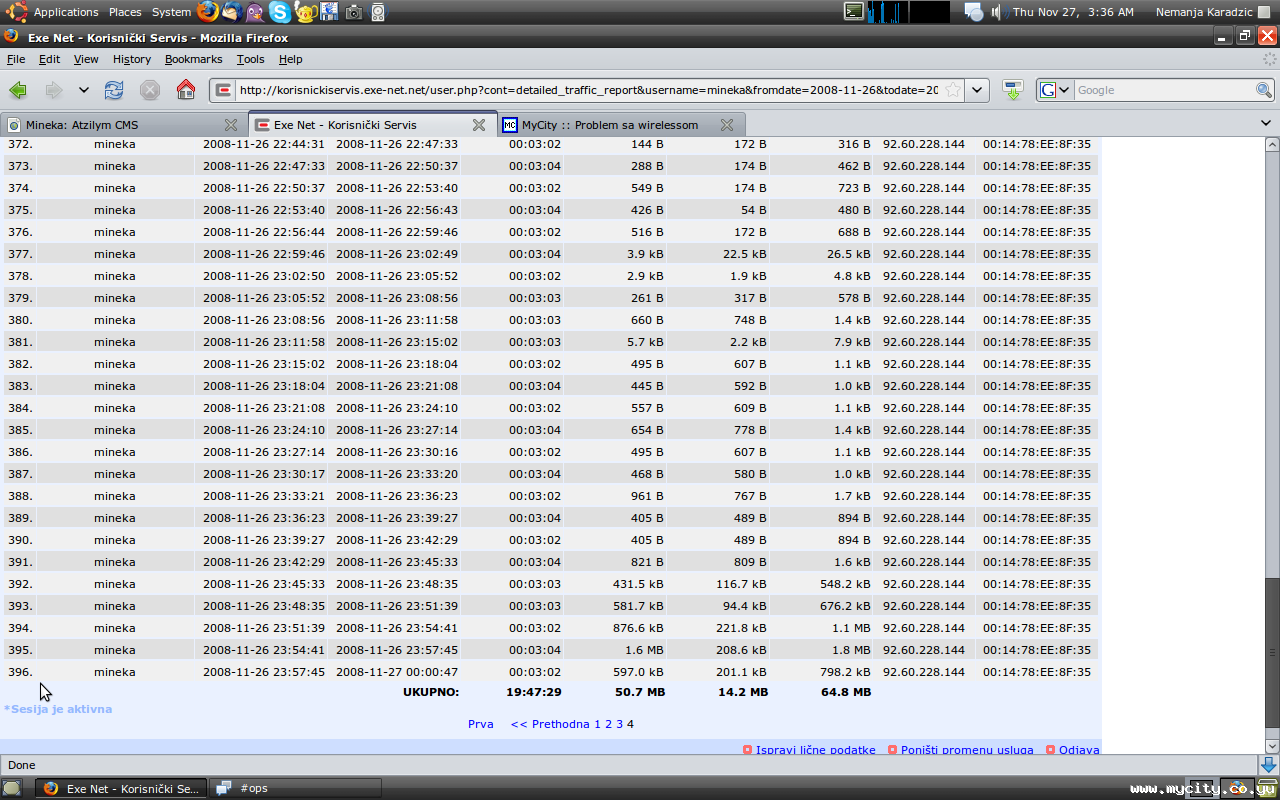The height and width of the screenshot is (800, 1280).
Task: Open the File menu
Action: (16, 59)
